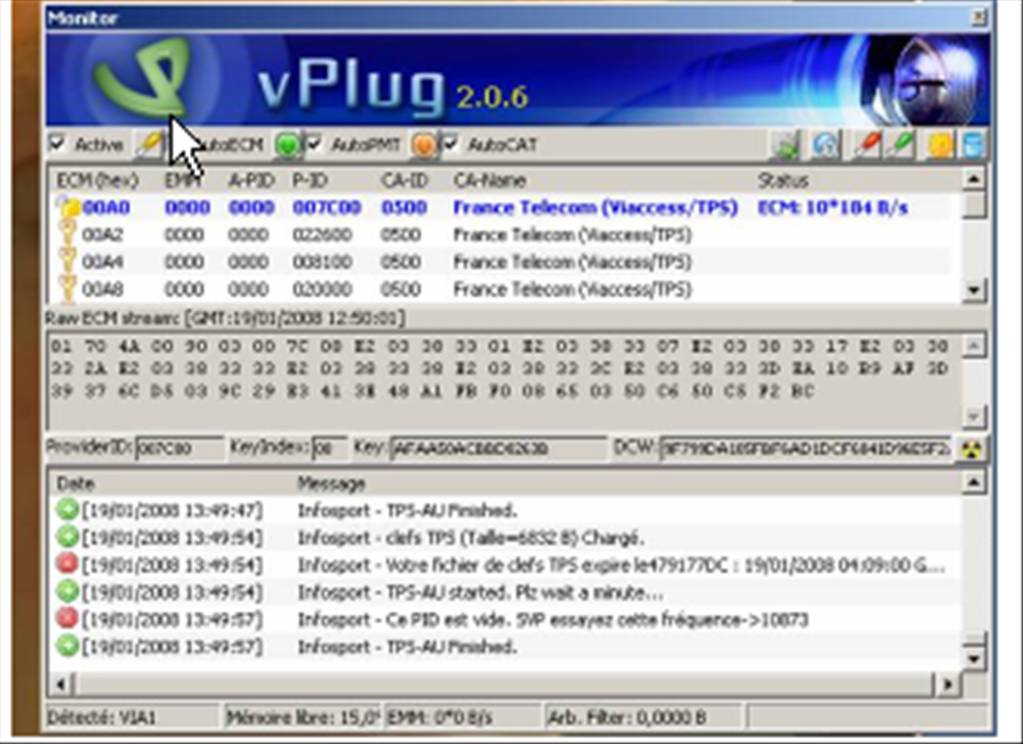The height and width of the screenshot is (744, 1023).
Task: Click green icon of last 13:49:57 Finished entry
Action: [67, 646]
